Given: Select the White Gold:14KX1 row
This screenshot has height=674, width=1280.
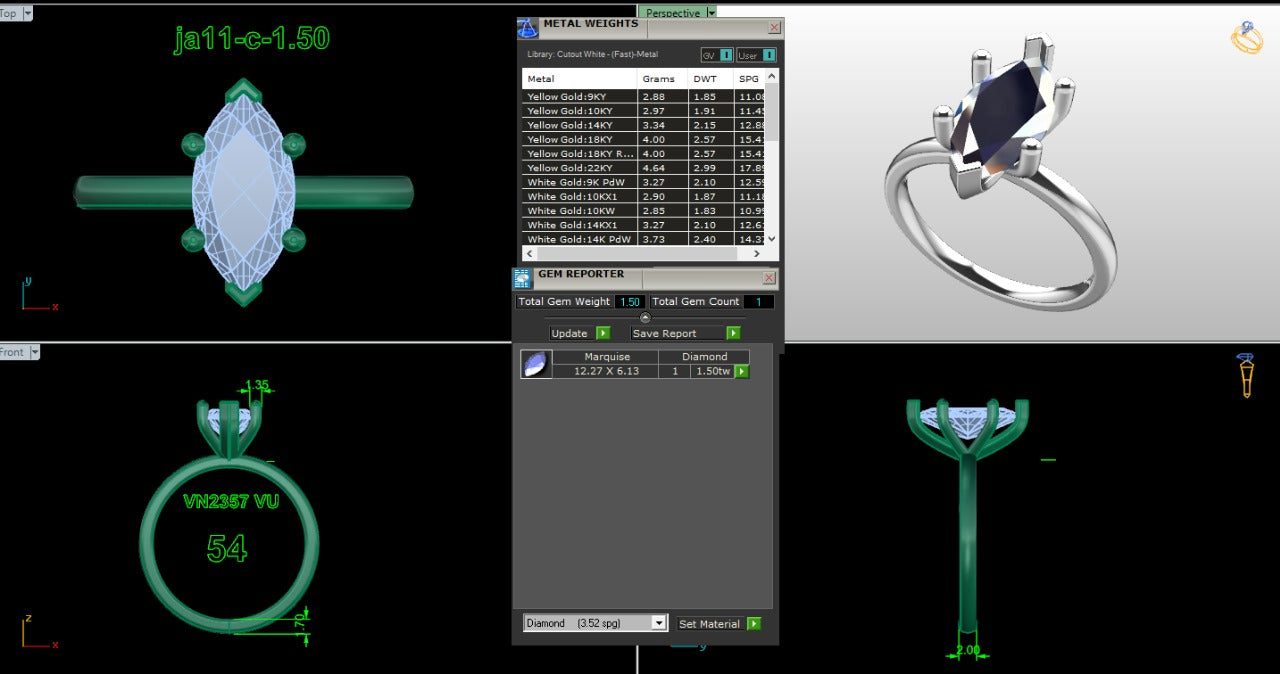Looking at the screenshot, I should click(644, 225).
